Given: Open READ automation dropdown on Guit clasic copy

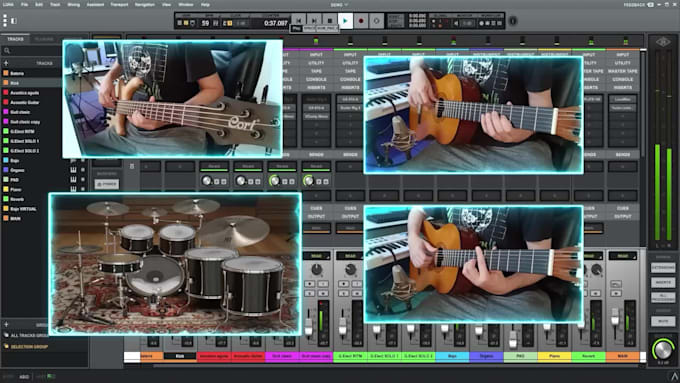Looking at the screenshot, I should [x=316, y=256].
